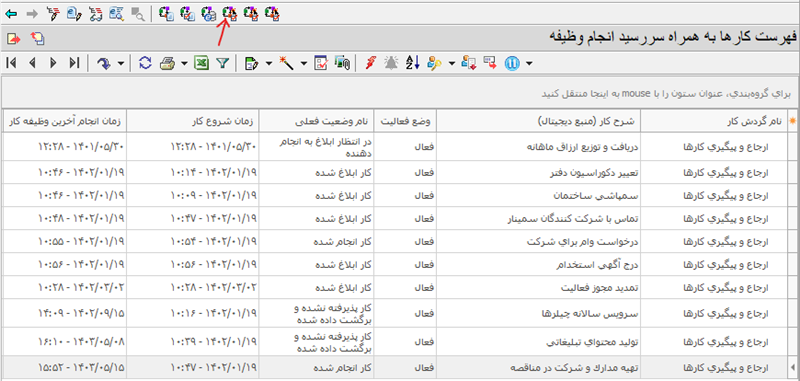Select the row 'درخواست وام برای شرکت'
This screenshot has width=800, height=381.
(x=399, y=242)
